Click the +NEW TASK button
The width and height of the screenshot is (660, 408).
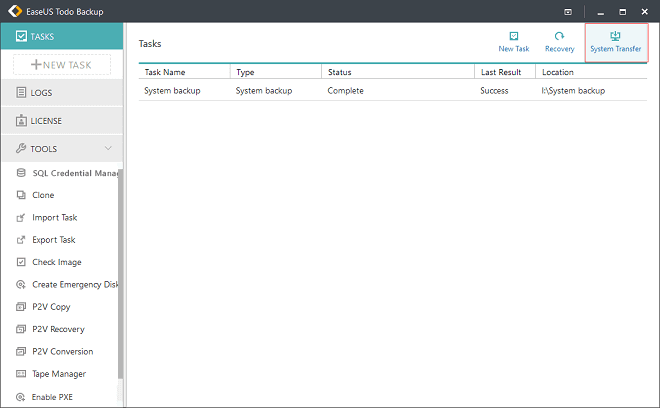(x=62, y=65)
